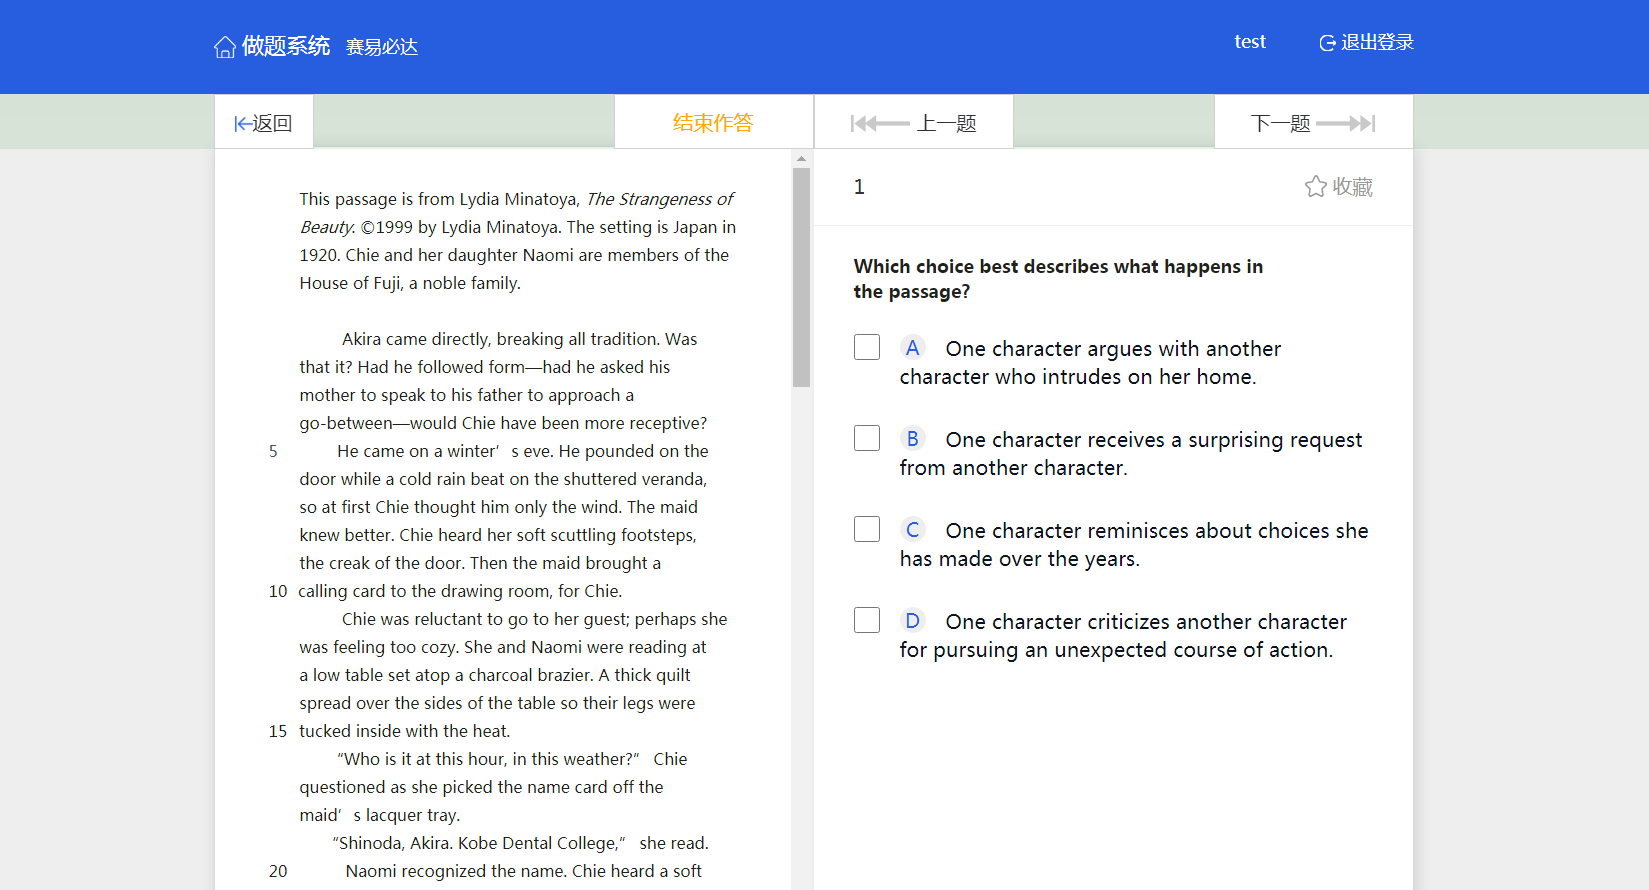The width and height of the screenshot is (1649, 890).
Task: Click the passage vertical scrollbar thumb
Action: pos(801,277)
